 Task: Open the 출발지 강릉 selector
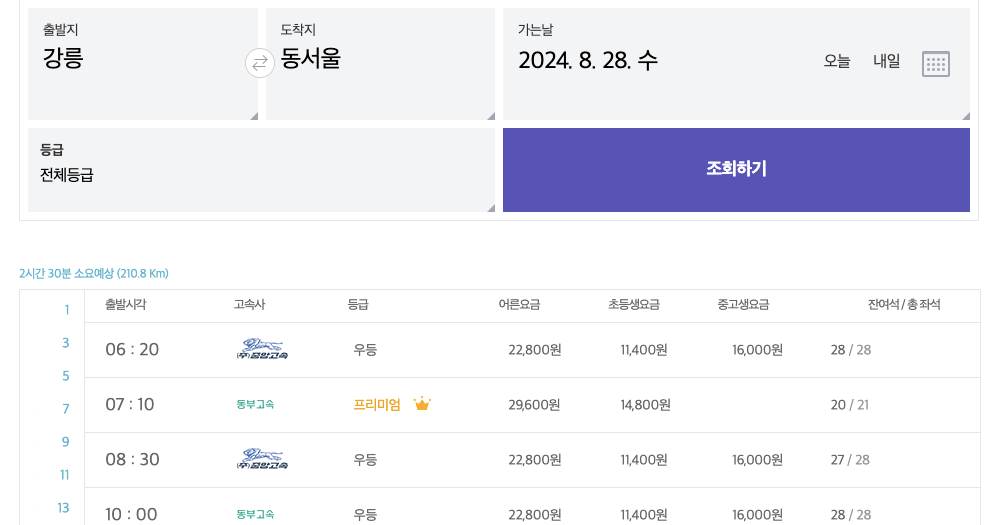pyautogui.click(x=143, y=64)
